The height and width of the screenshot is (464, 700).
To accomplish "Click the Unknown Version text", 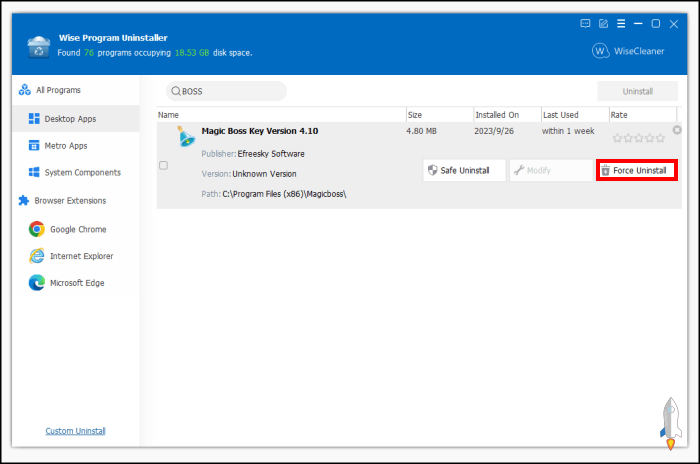I will click(x=264, y=174).
